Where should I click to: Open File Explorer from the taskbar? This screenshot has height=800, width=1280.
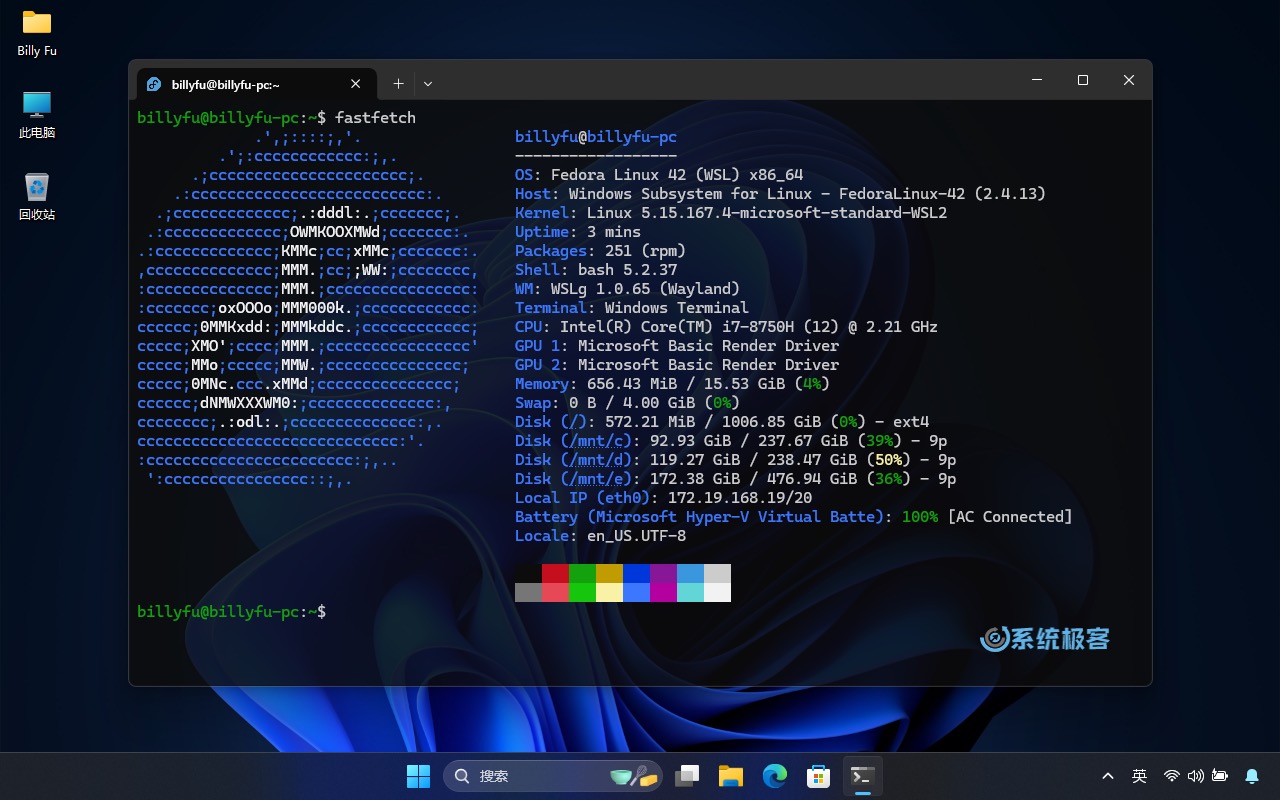click(x=731, y=776)
